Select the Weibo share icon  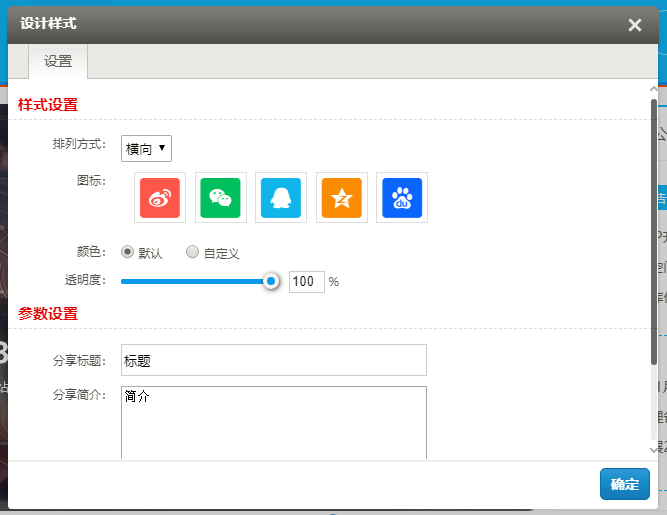point(160,198)
